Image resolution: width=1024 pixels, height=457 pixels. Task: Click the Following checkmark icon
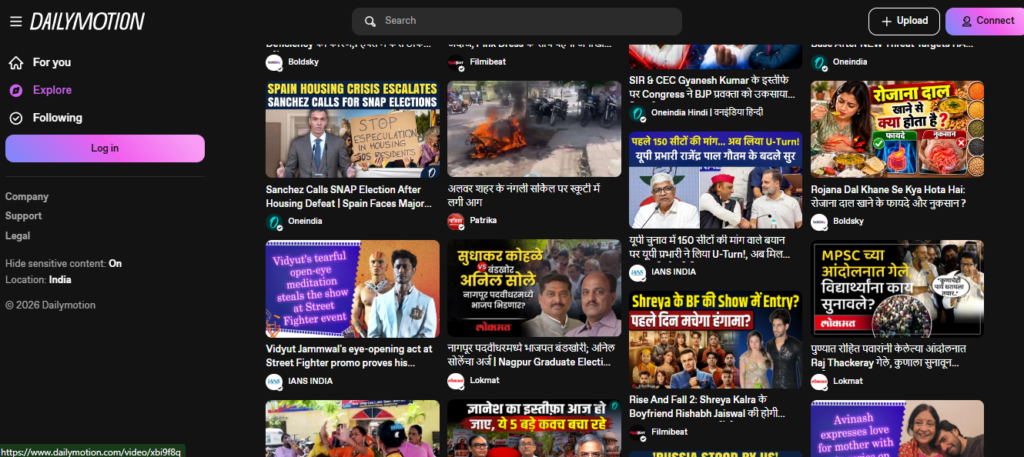click(16, 118)
